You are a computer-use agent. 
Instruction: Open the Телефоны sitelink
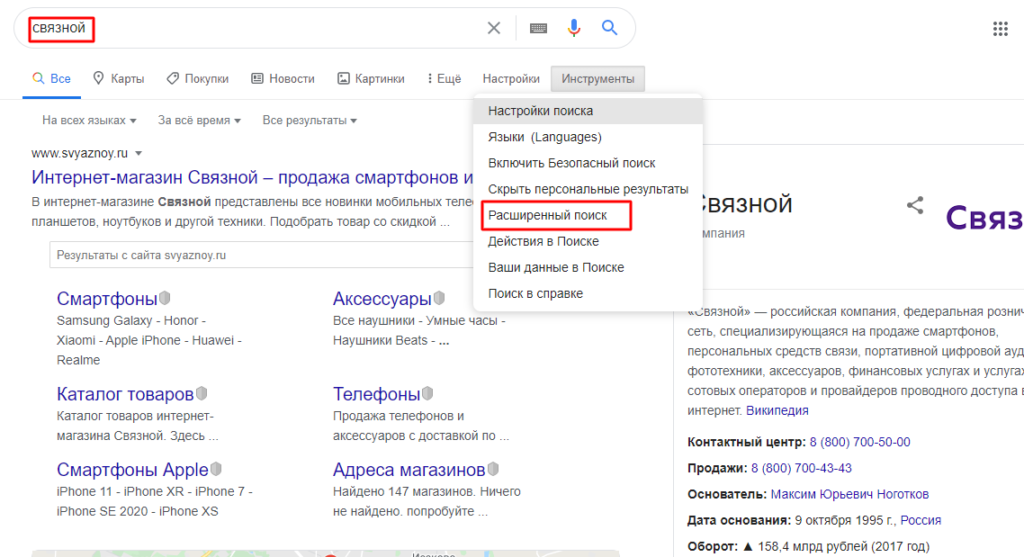[x=377, y=394]
